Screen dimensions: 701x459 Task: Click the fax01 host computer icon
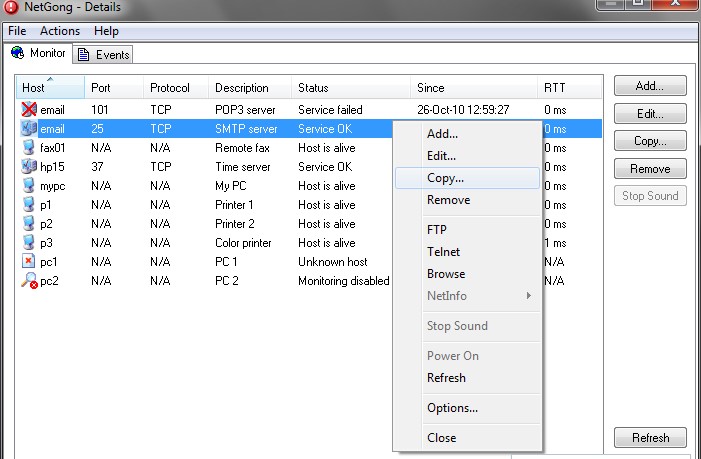point(28,148)
